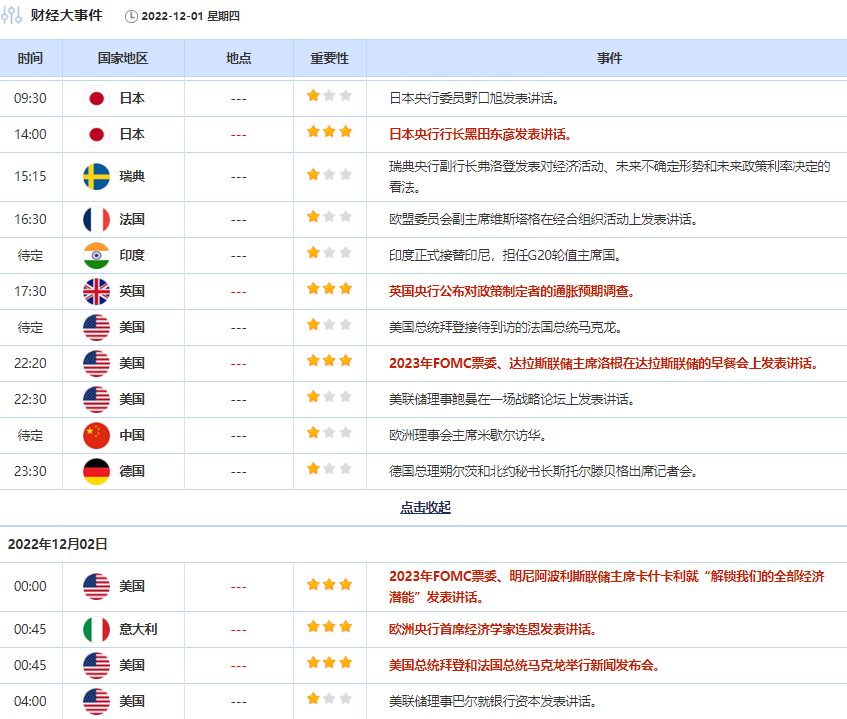Click the Germany flag icon

[96, 471]
